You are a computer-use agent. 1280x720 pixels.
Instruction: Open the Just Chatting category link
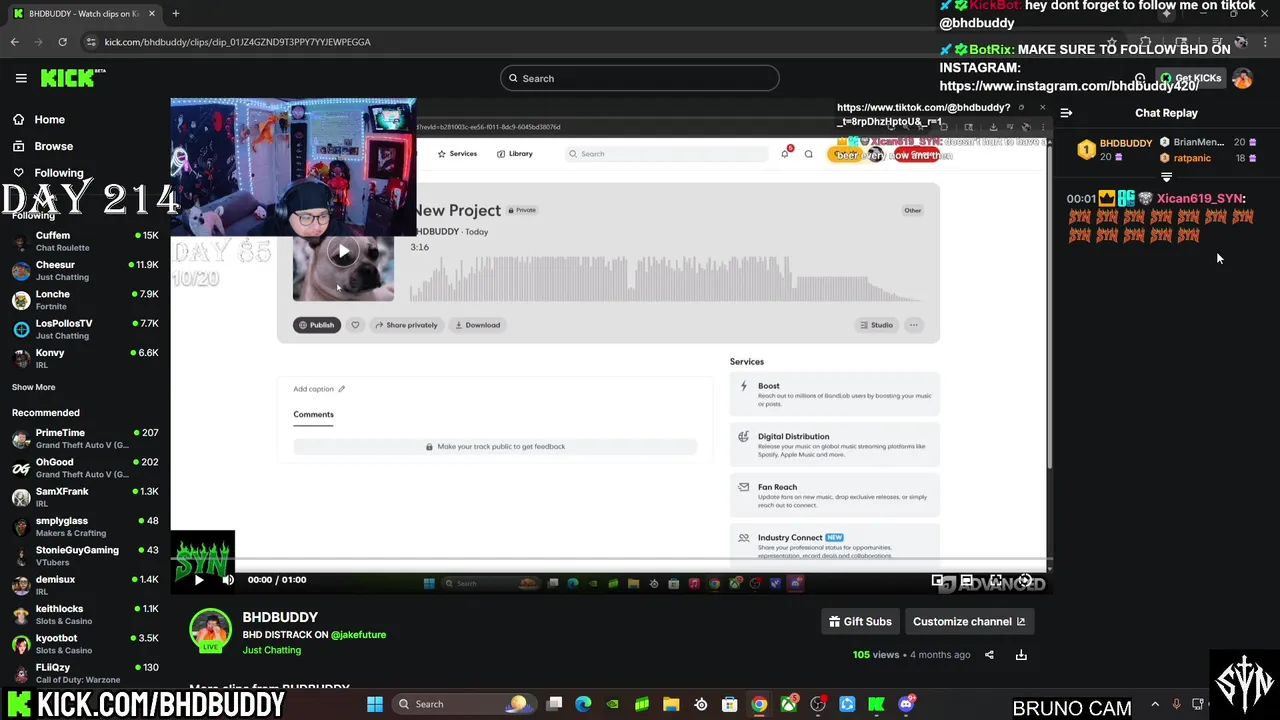click(271, 650)
